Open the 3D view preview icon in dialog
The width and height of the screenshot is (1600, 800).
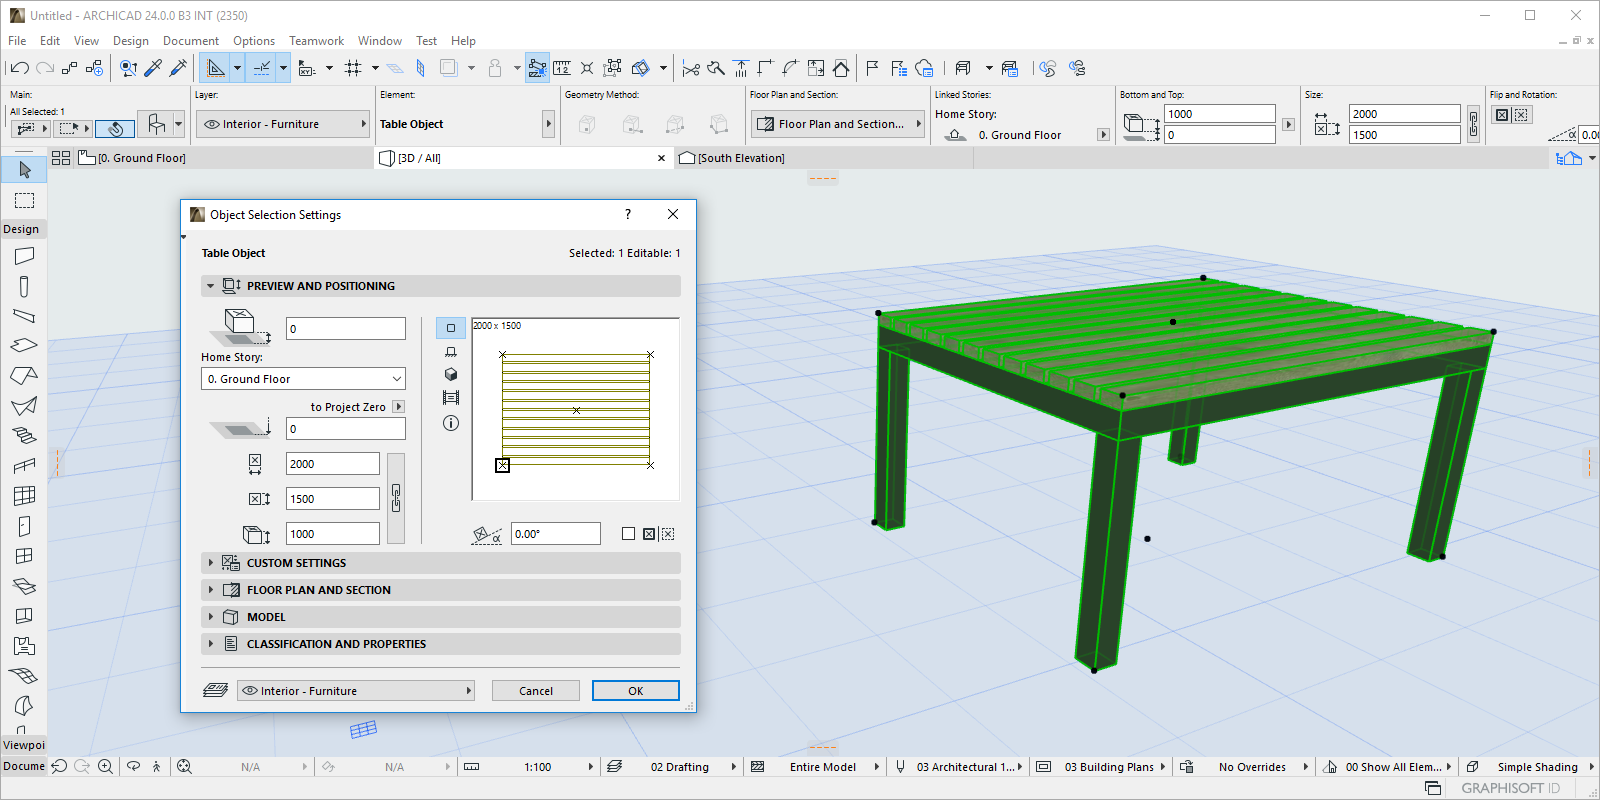pos(451,374)
